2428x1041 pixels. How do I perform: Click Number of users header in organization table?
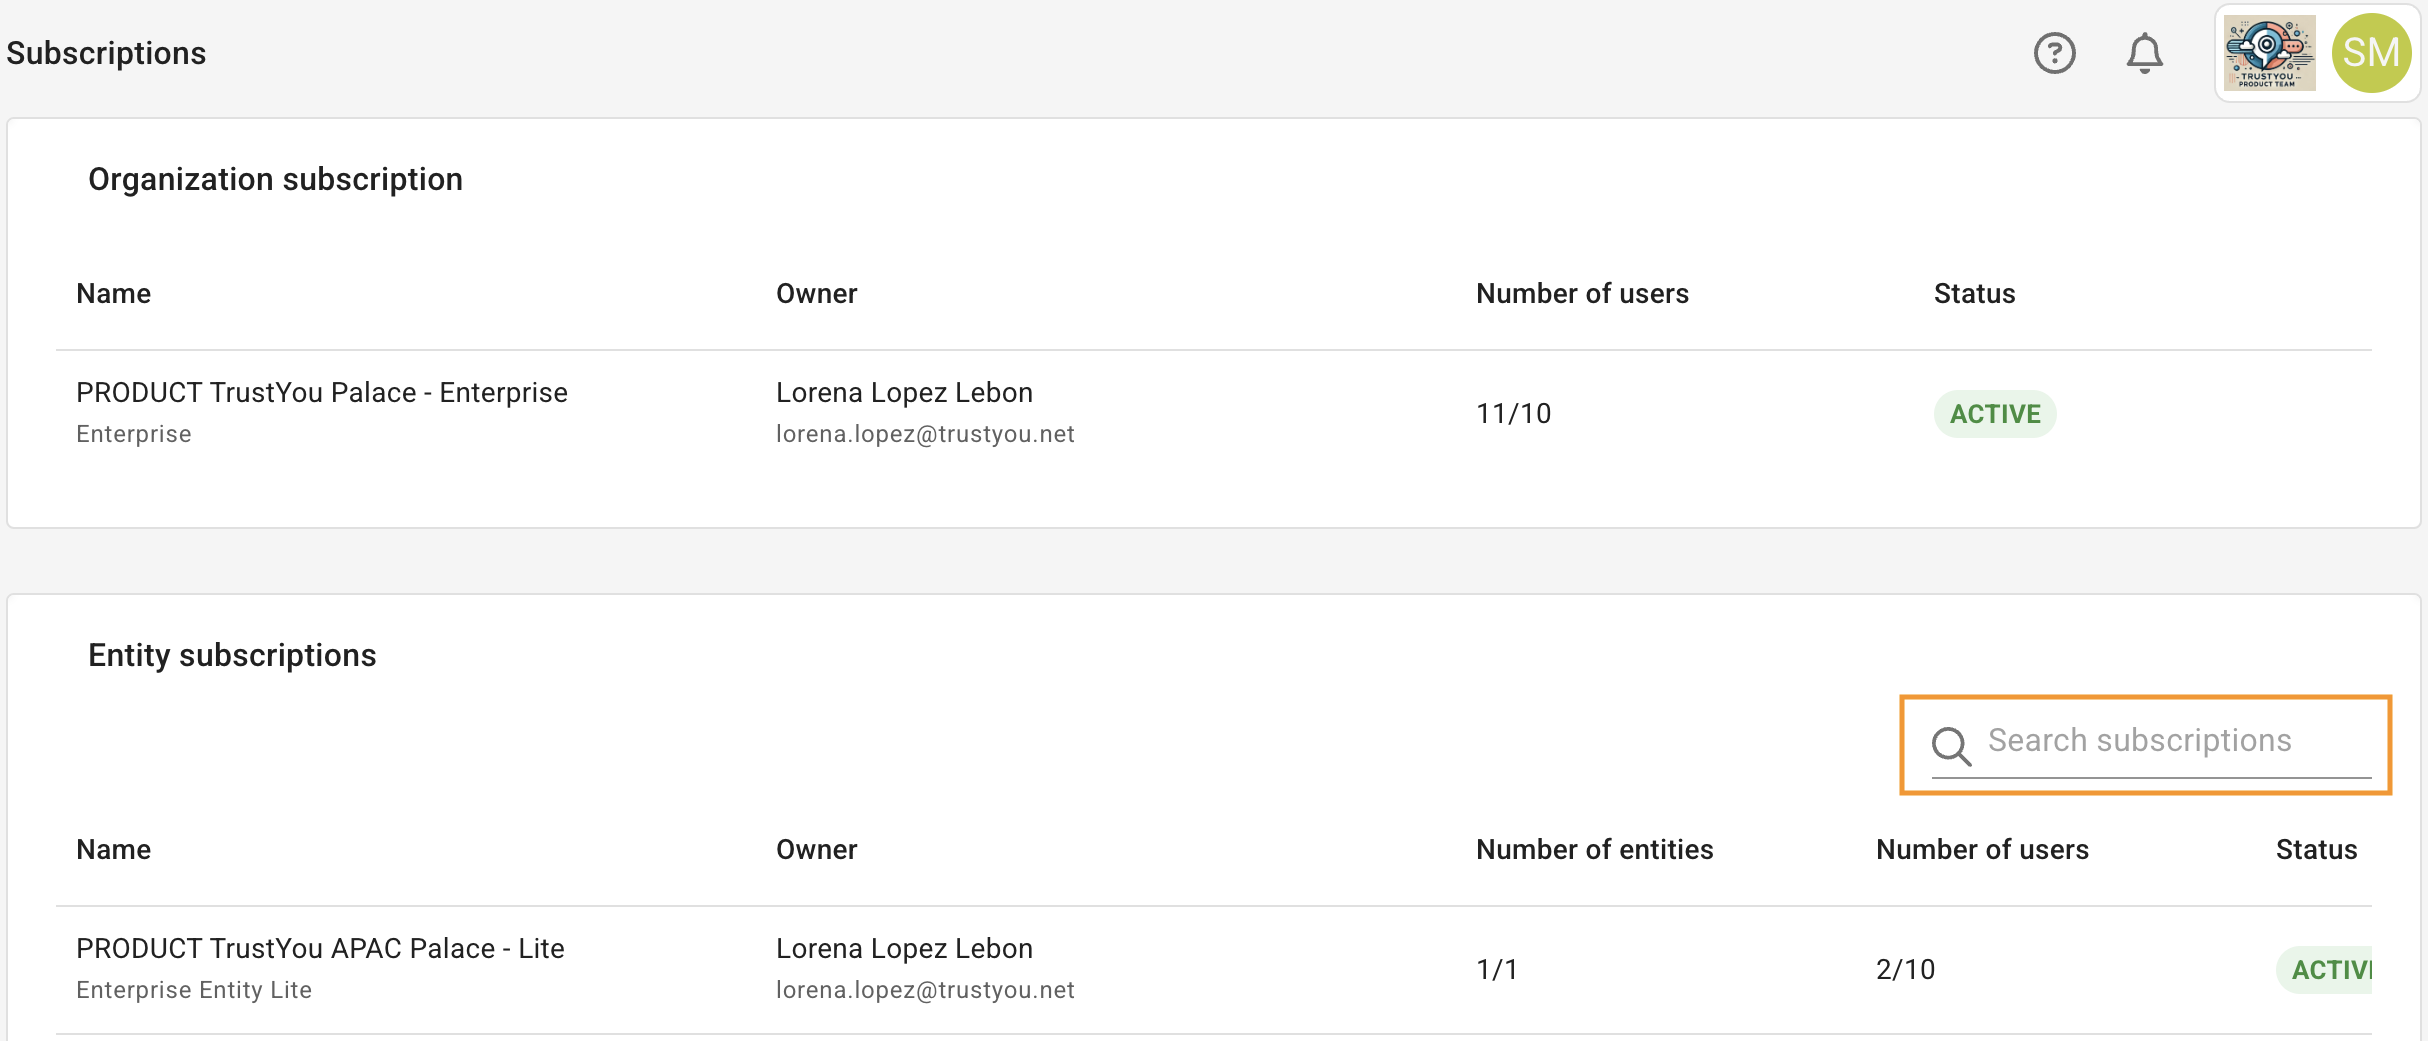[x=1582, y=294]
